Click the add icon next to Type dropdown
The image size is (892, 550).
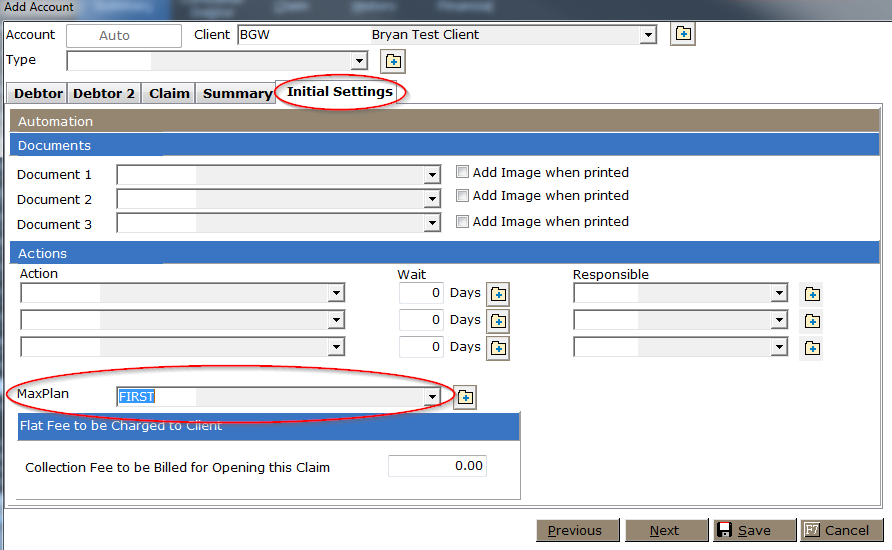393,61
